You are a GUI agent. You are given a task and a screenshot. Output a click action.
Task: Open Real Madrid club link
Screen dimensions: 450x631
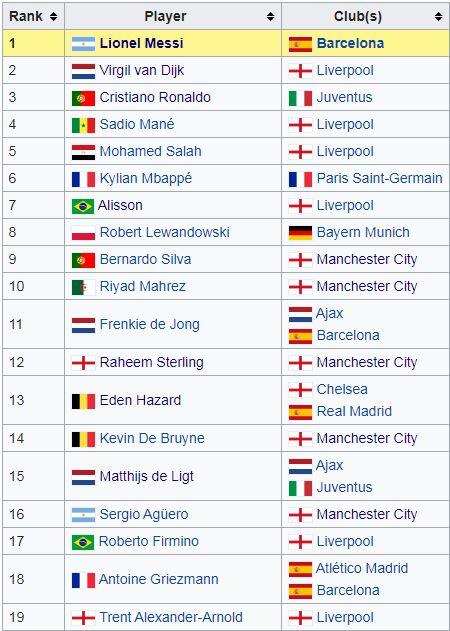[x=354, y=411]
